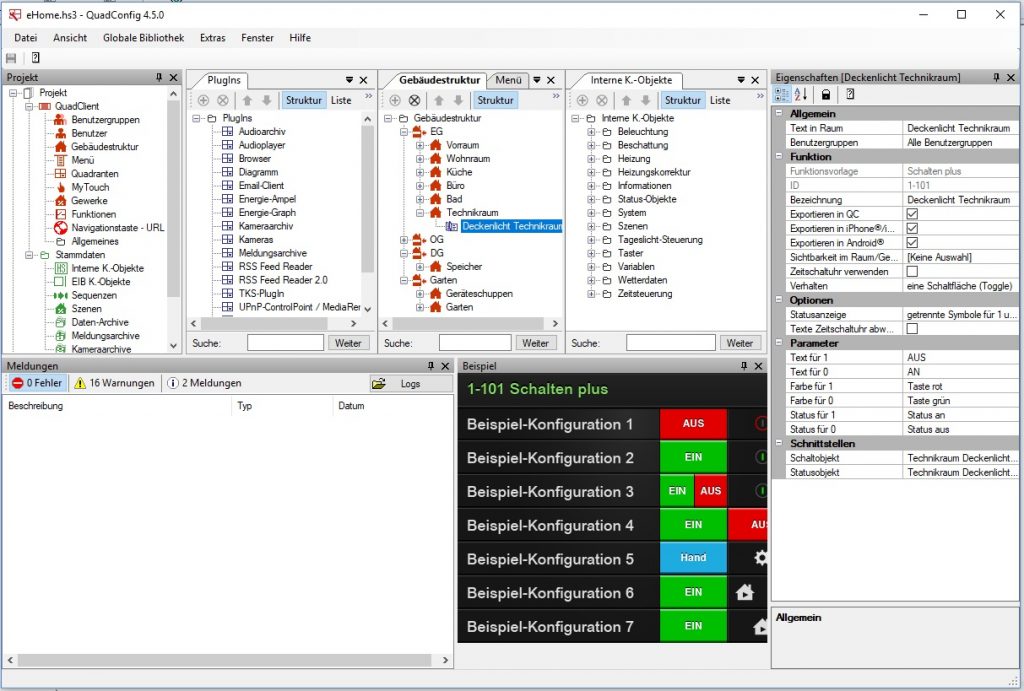This screenshot has height=691, width=1024.
Task: Click green EIN button of Beispiel-Konfiguration 2
Action: [693, 457]
